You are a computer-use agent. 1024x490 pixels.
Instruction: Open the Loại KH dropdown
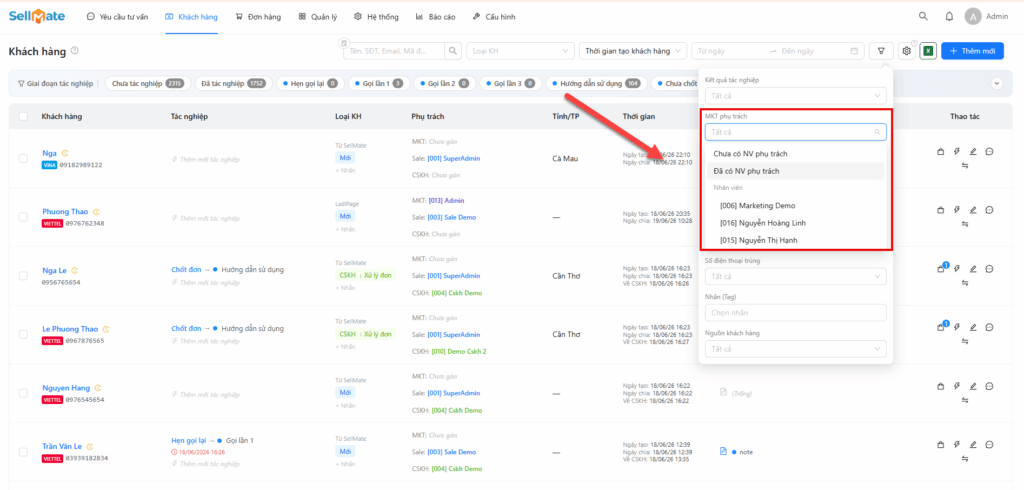coord(520,51)
